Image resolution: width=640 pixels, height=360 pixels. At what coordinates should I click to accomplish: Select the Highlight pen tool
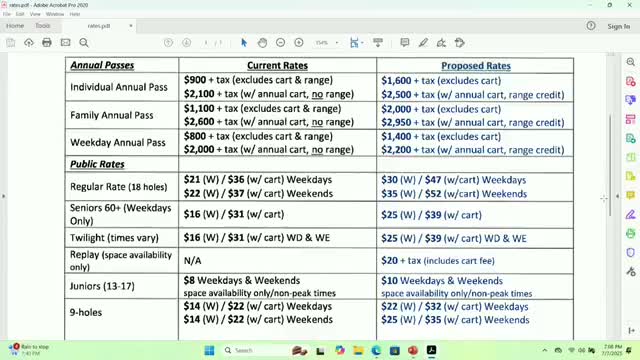pos(423,42)
